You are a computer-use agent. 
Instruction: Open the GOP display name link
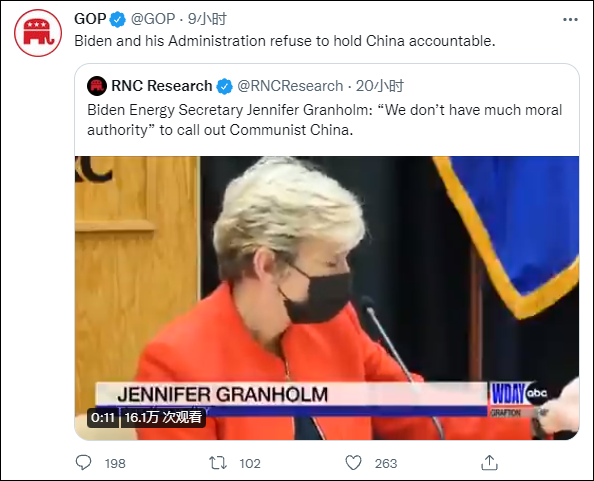pos(90,19)
